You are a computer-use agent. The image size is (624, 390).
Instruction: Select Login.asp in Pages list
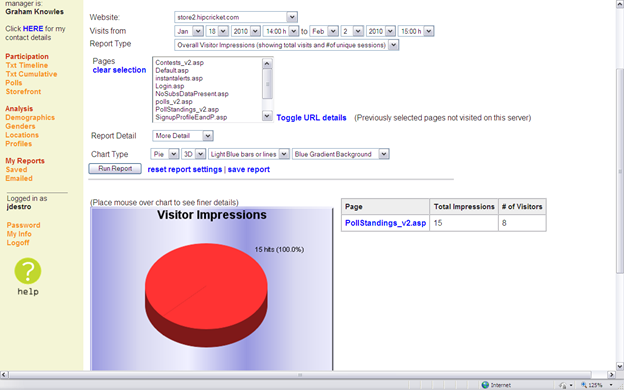point(170,86)
